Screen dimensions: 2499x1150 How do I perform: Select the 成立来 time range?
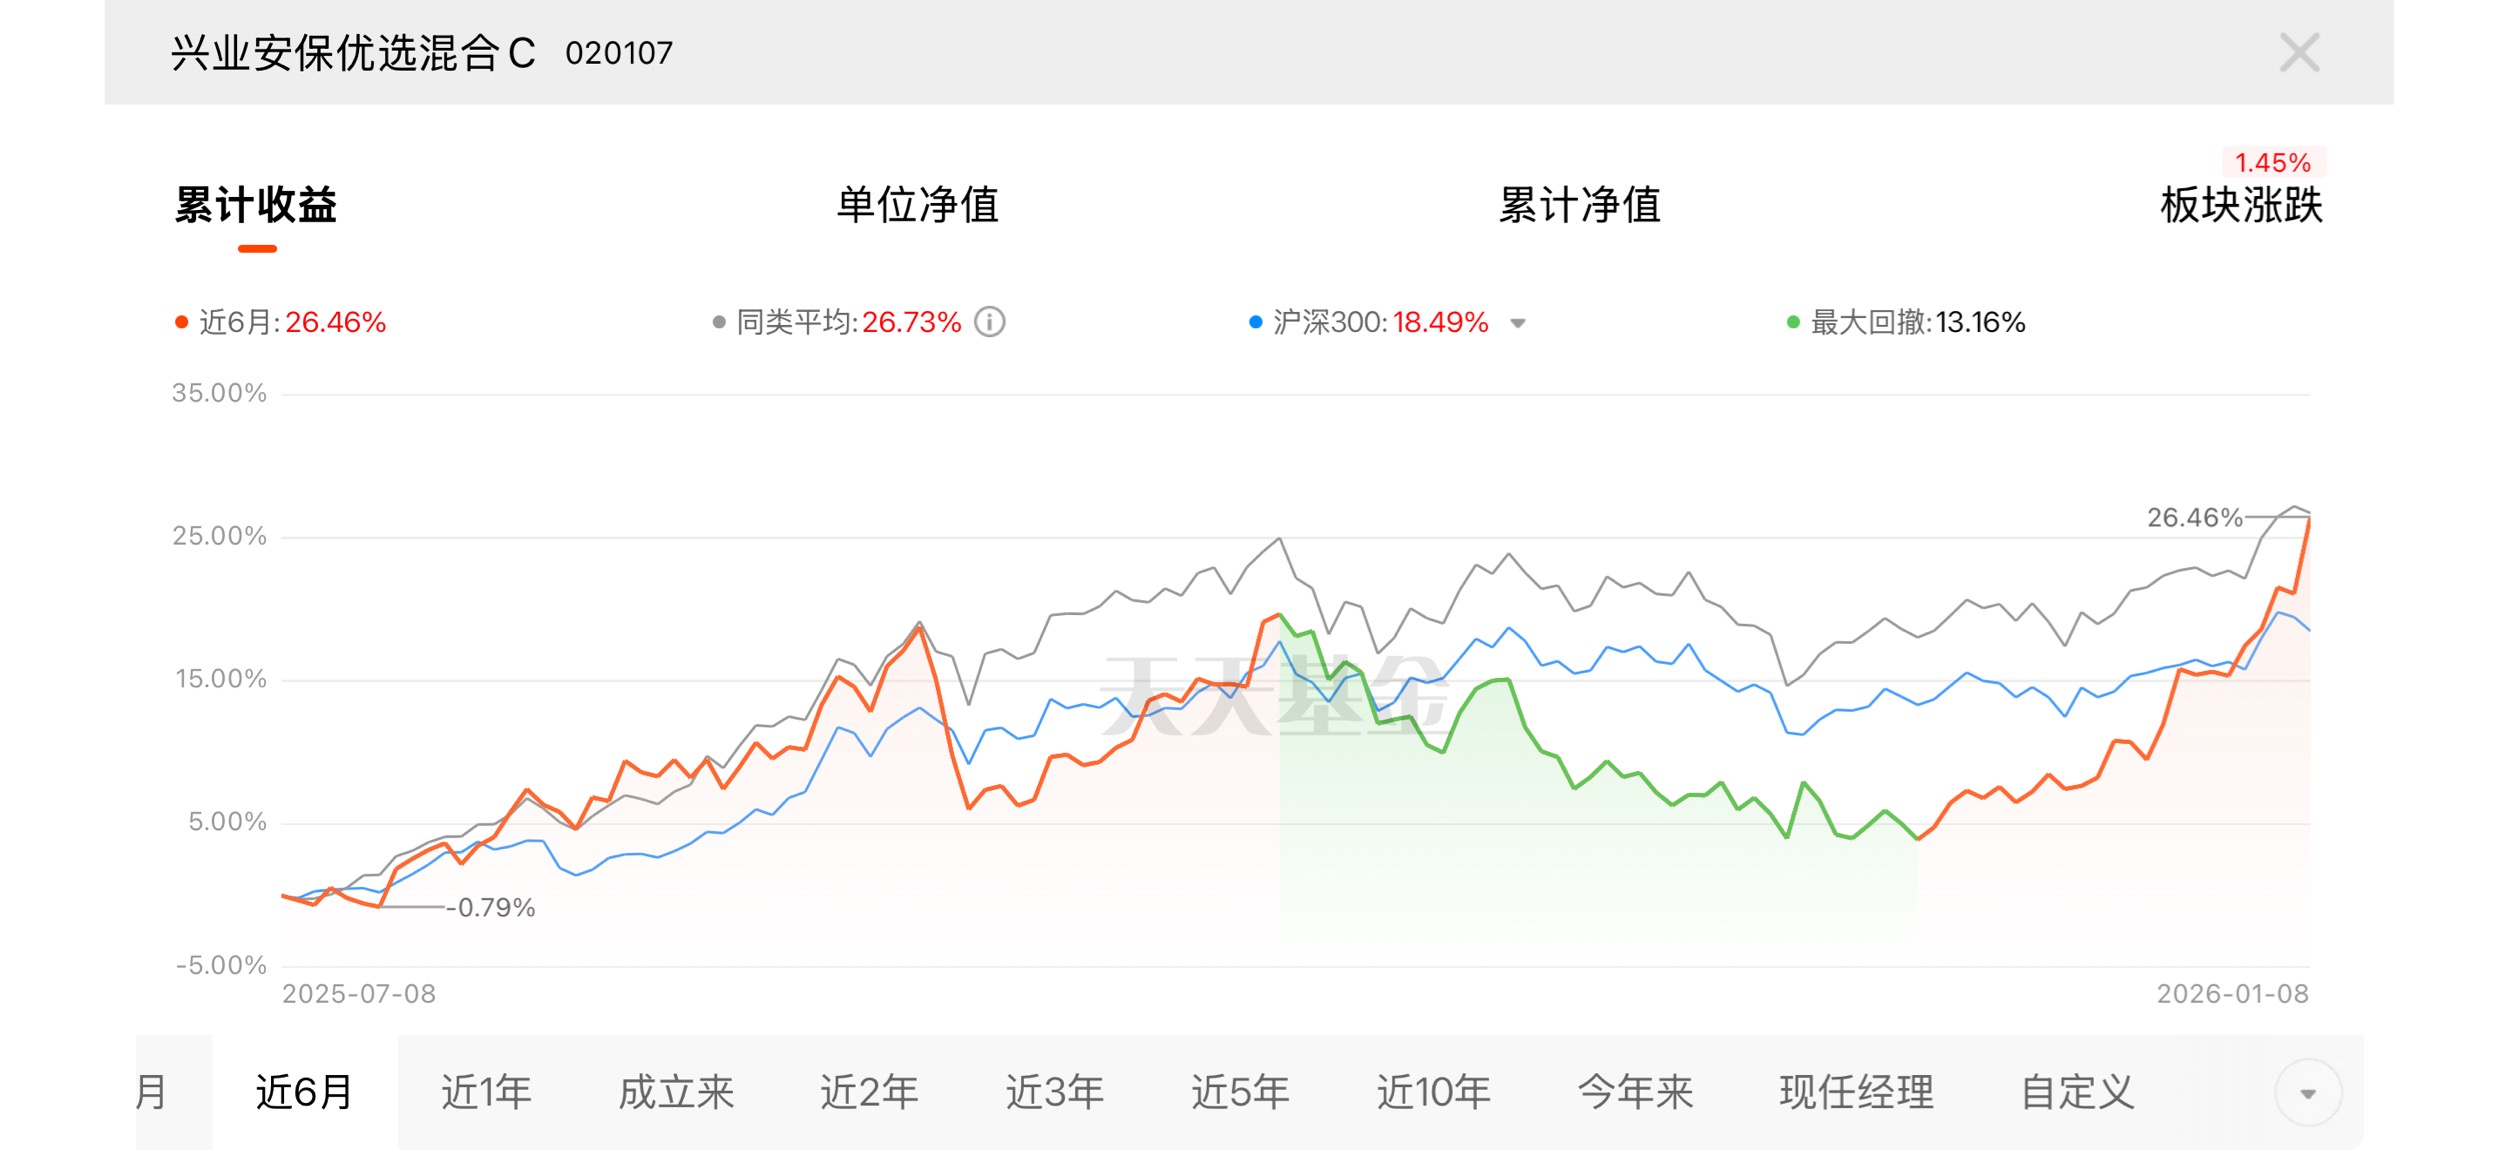point(676,1092)
